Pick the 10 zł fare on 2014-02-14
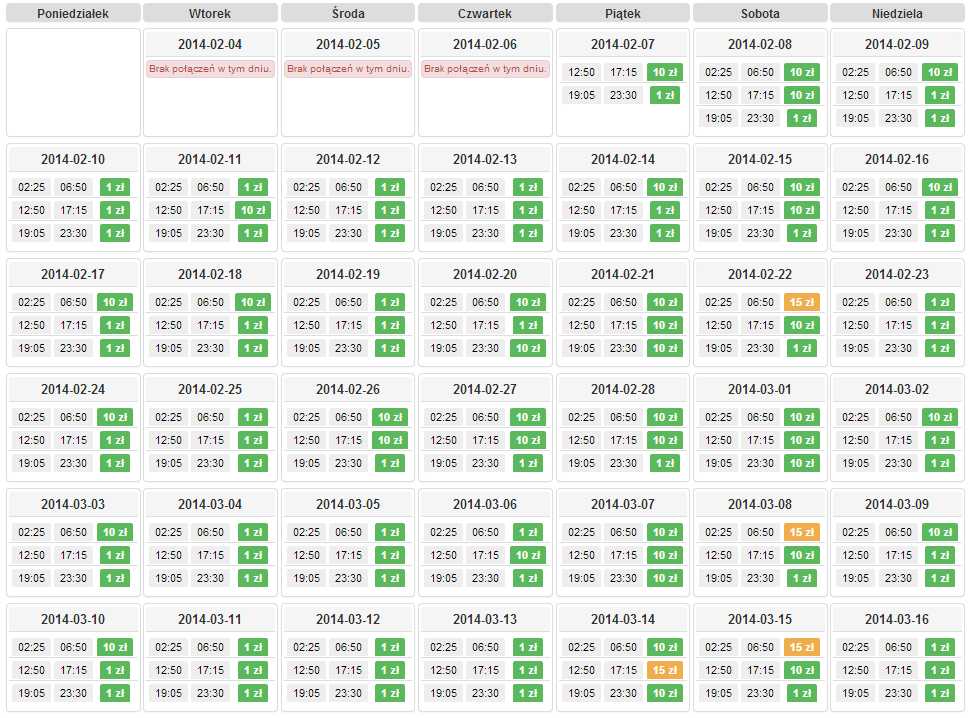This screenshot has height=718, width=975. pyautogui.click(x=664, y=187)
